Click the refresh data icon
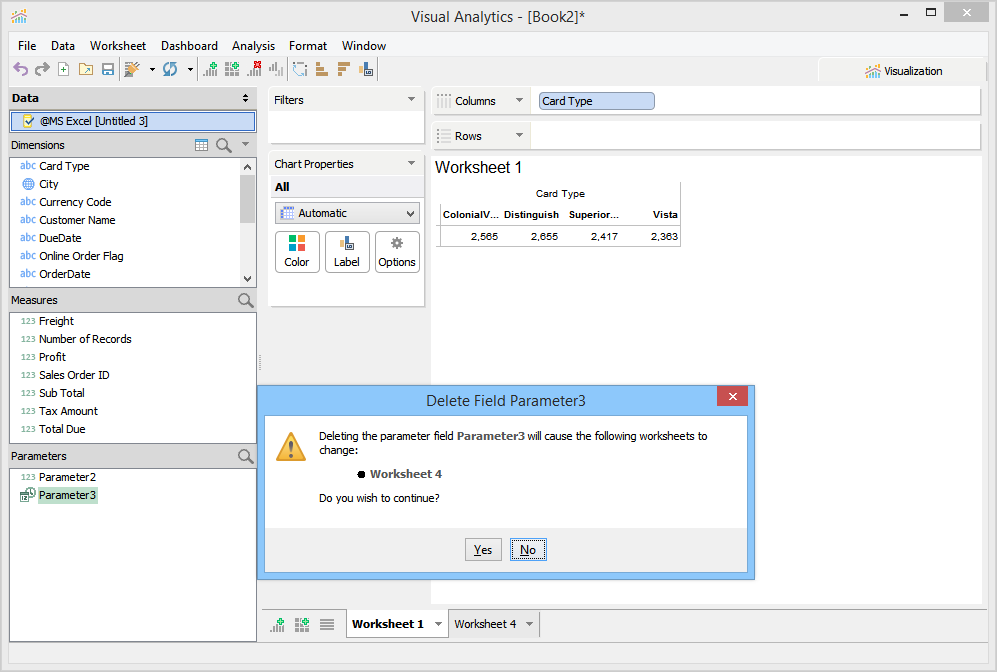997x672 pixels. pos(170,69)
